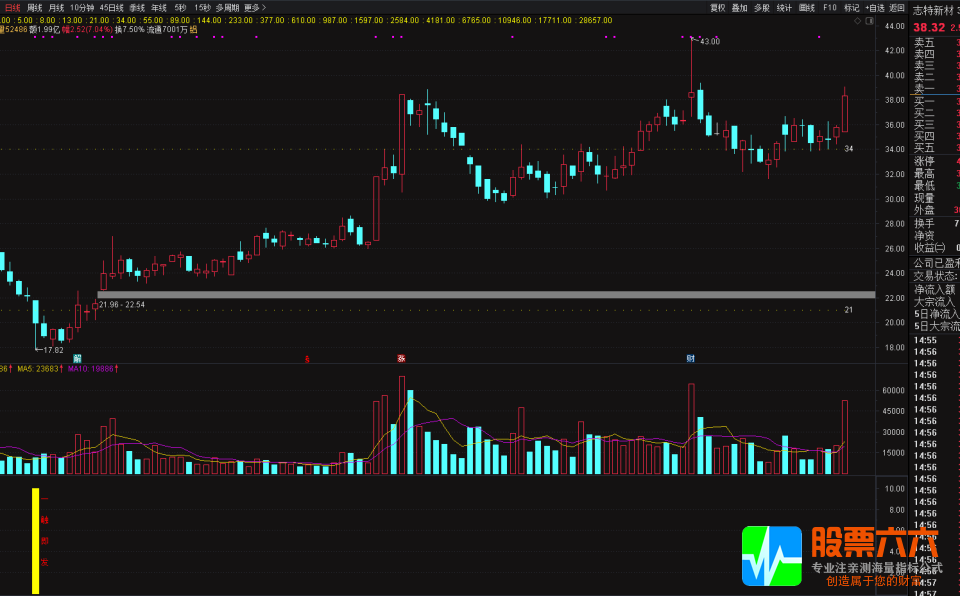Toggle 叠加 overlay mode
Image resolution: width=960 pixels, height=596 pixels.
(x=739, y=7)
